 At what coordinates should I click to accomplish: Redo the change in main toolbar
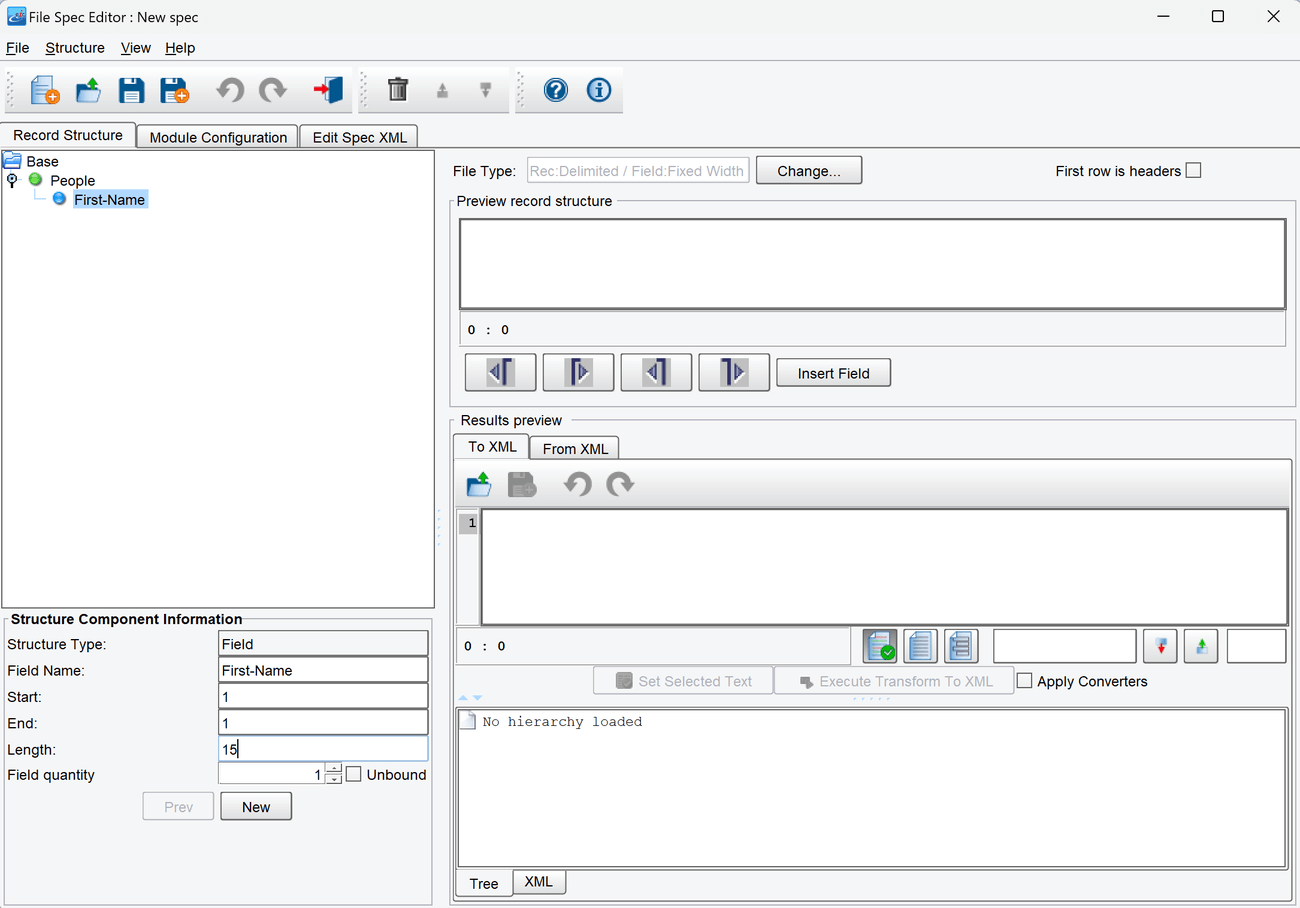[273, 90]
